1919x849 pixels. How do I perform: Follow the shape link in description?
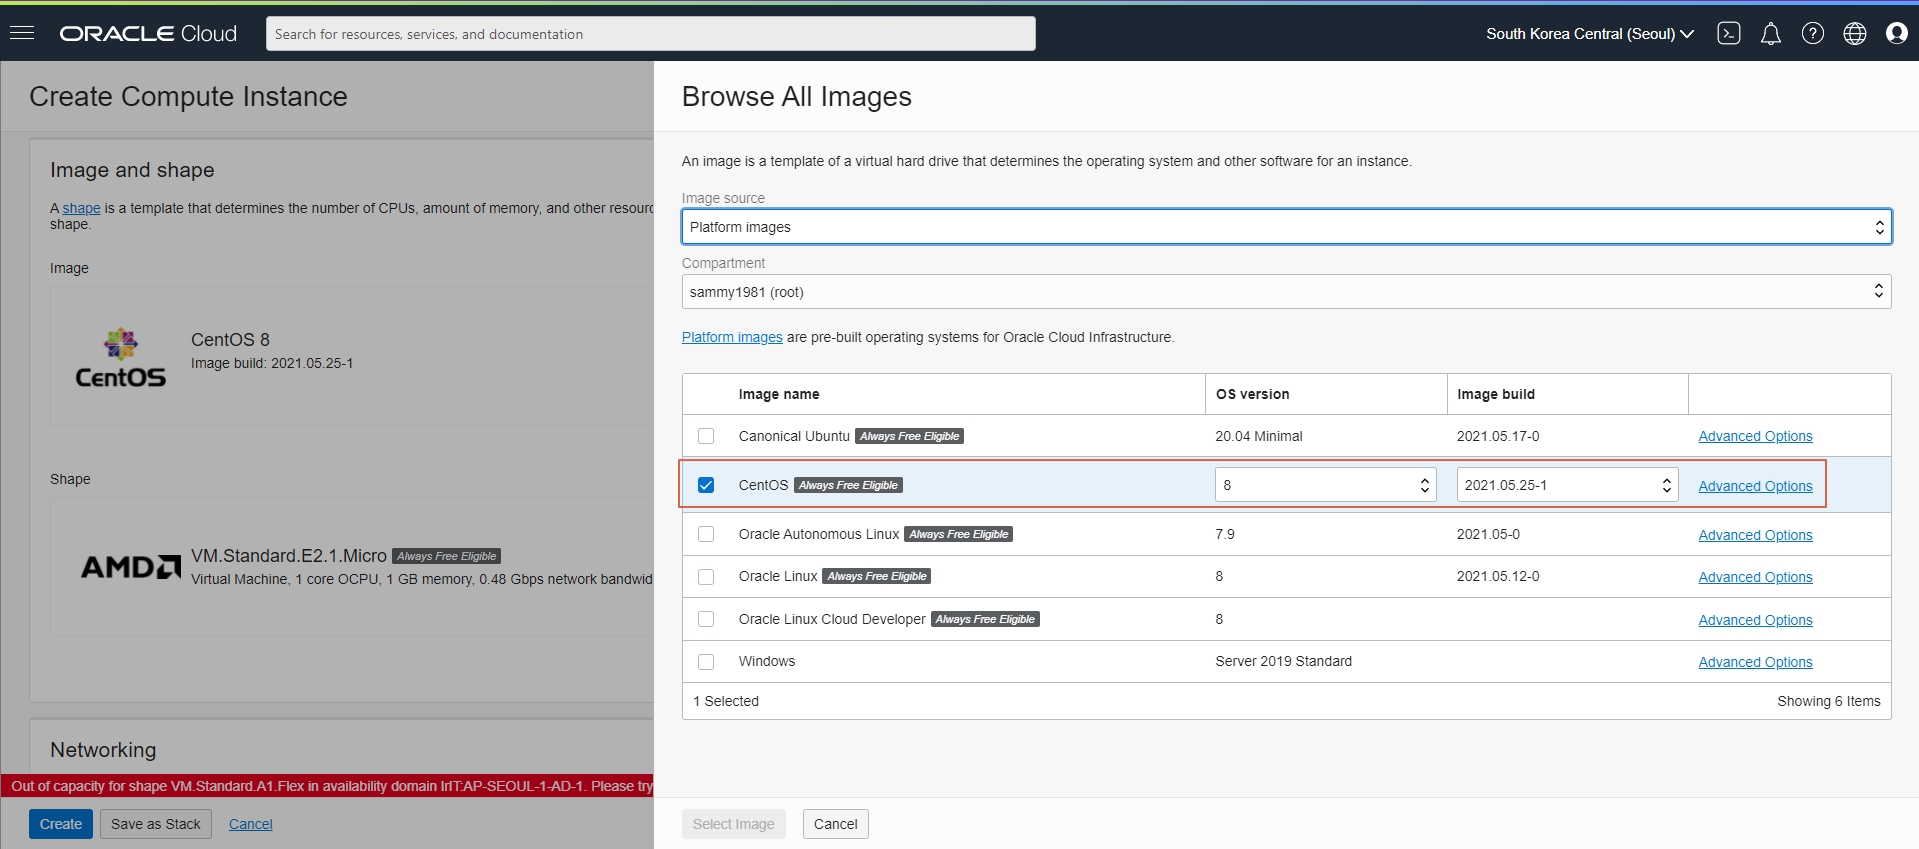[x=81, y=208]
